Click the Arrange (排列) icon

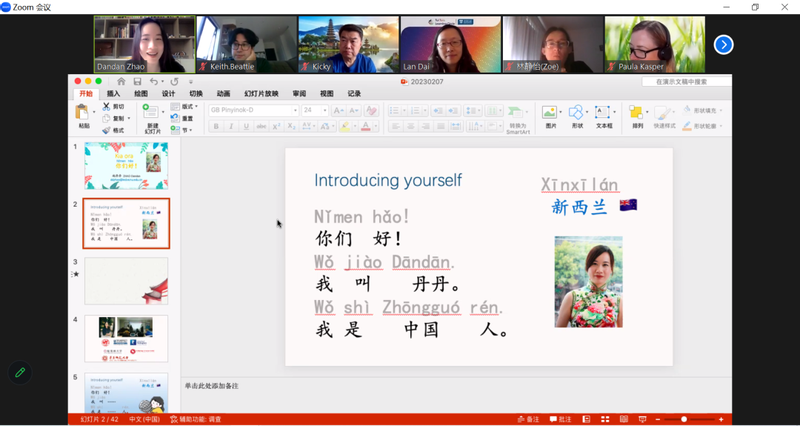637,114
